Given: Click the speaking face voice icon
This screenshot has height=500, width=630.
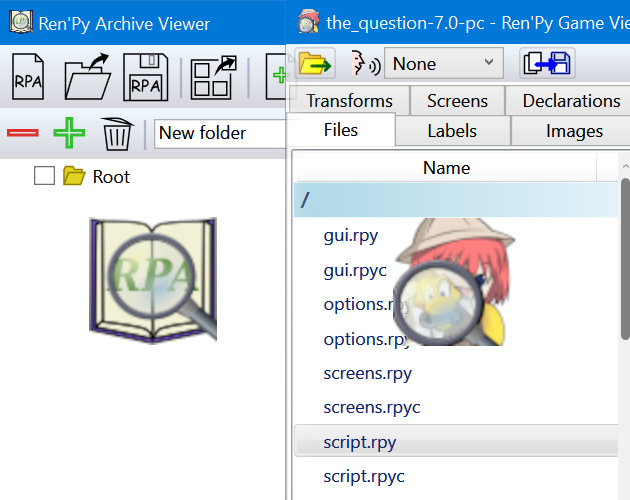Looking at the screenshot, I should click(365, 63).
